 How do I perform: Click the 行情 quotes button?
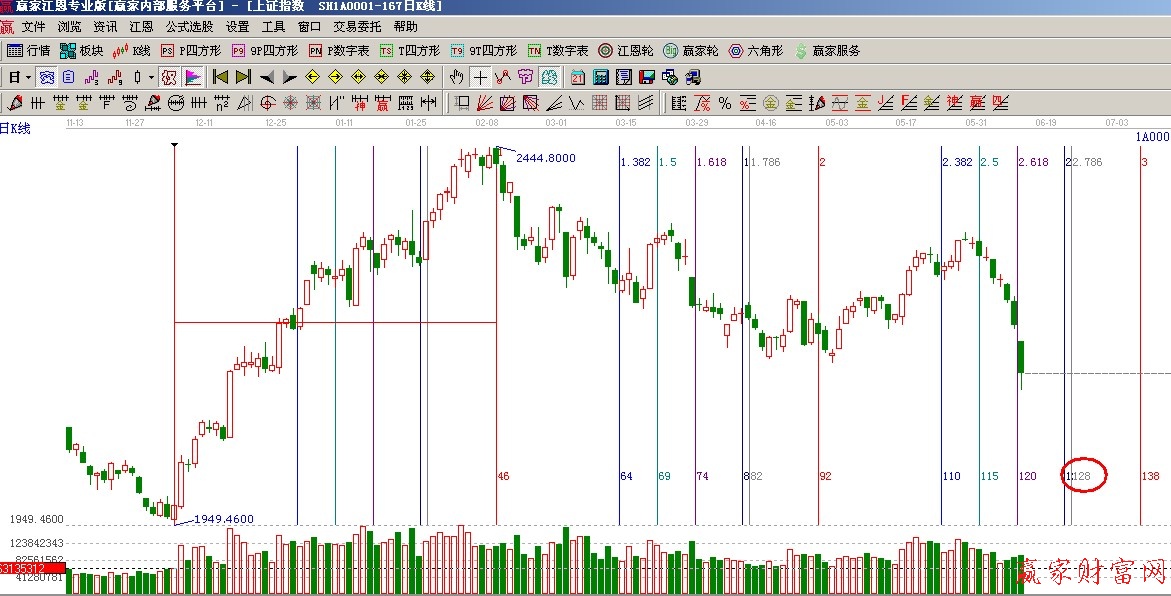point(28,50)
